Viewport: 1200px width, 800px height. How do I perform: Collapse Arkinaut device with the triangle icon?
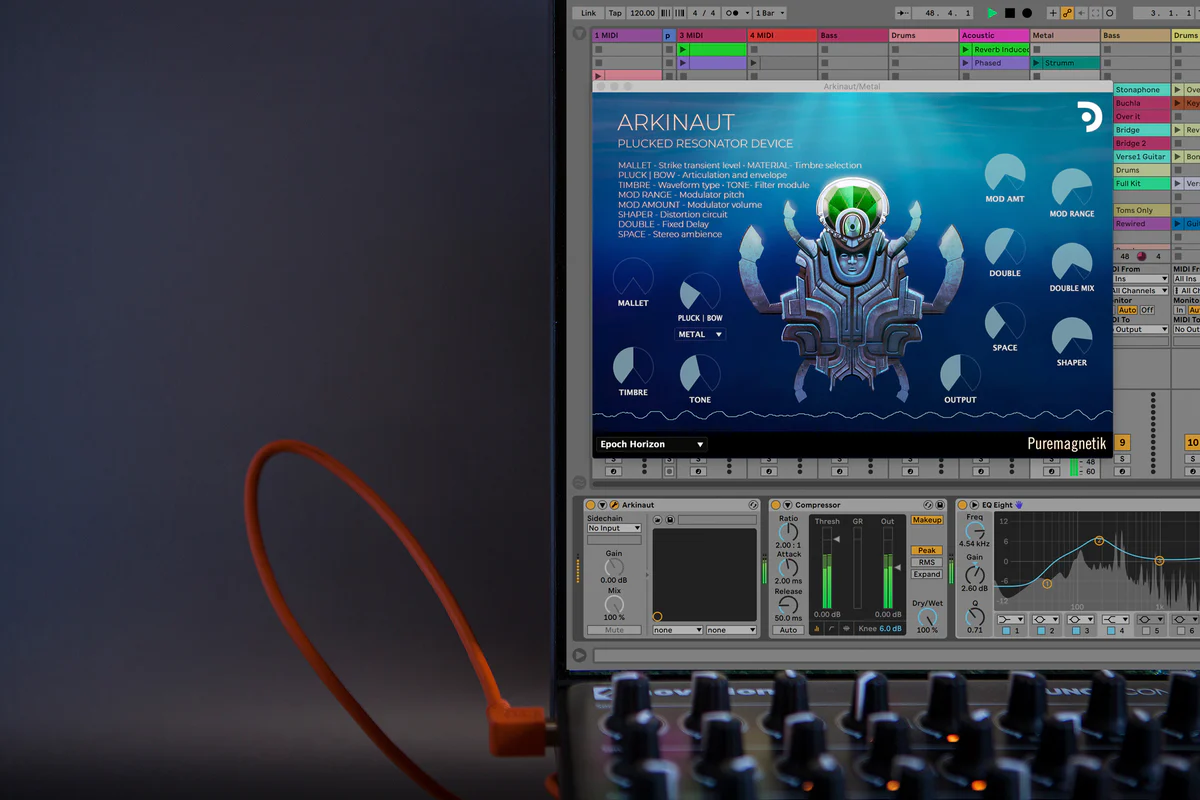click(603, 505)
